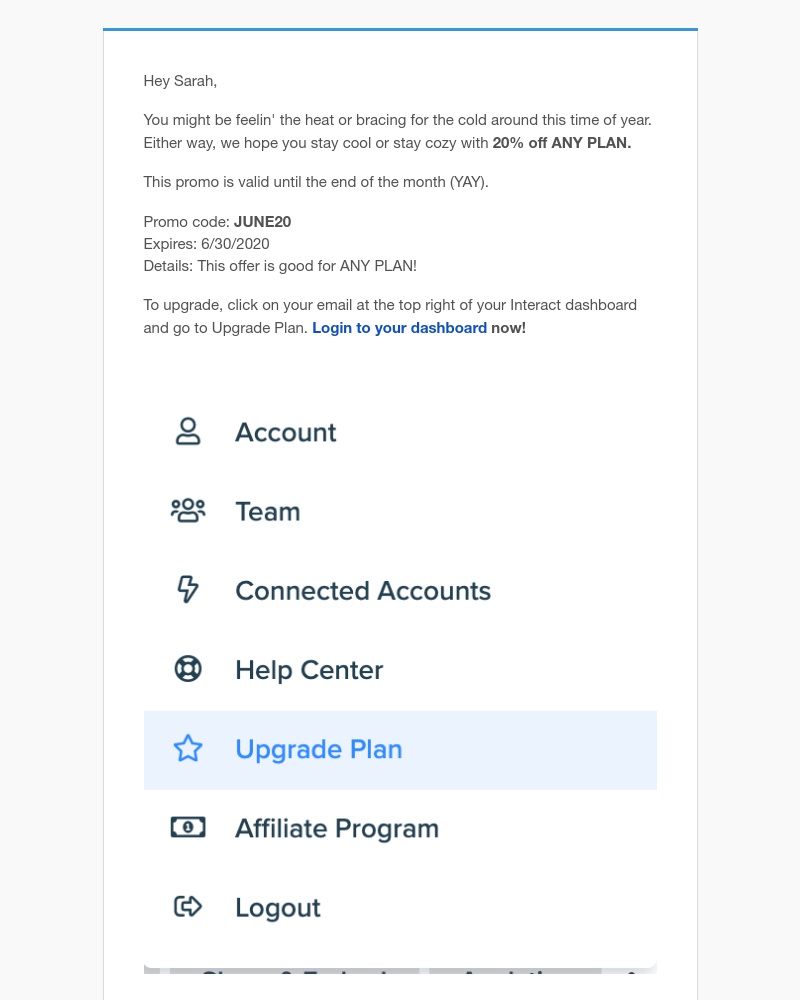
Task: Click the Account person icon
Action: [x=188, y=432]
